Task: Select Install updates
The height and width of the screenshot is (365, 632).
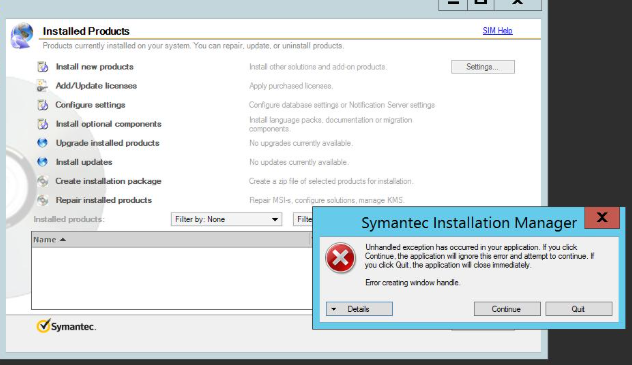Action: click(84, 162)
